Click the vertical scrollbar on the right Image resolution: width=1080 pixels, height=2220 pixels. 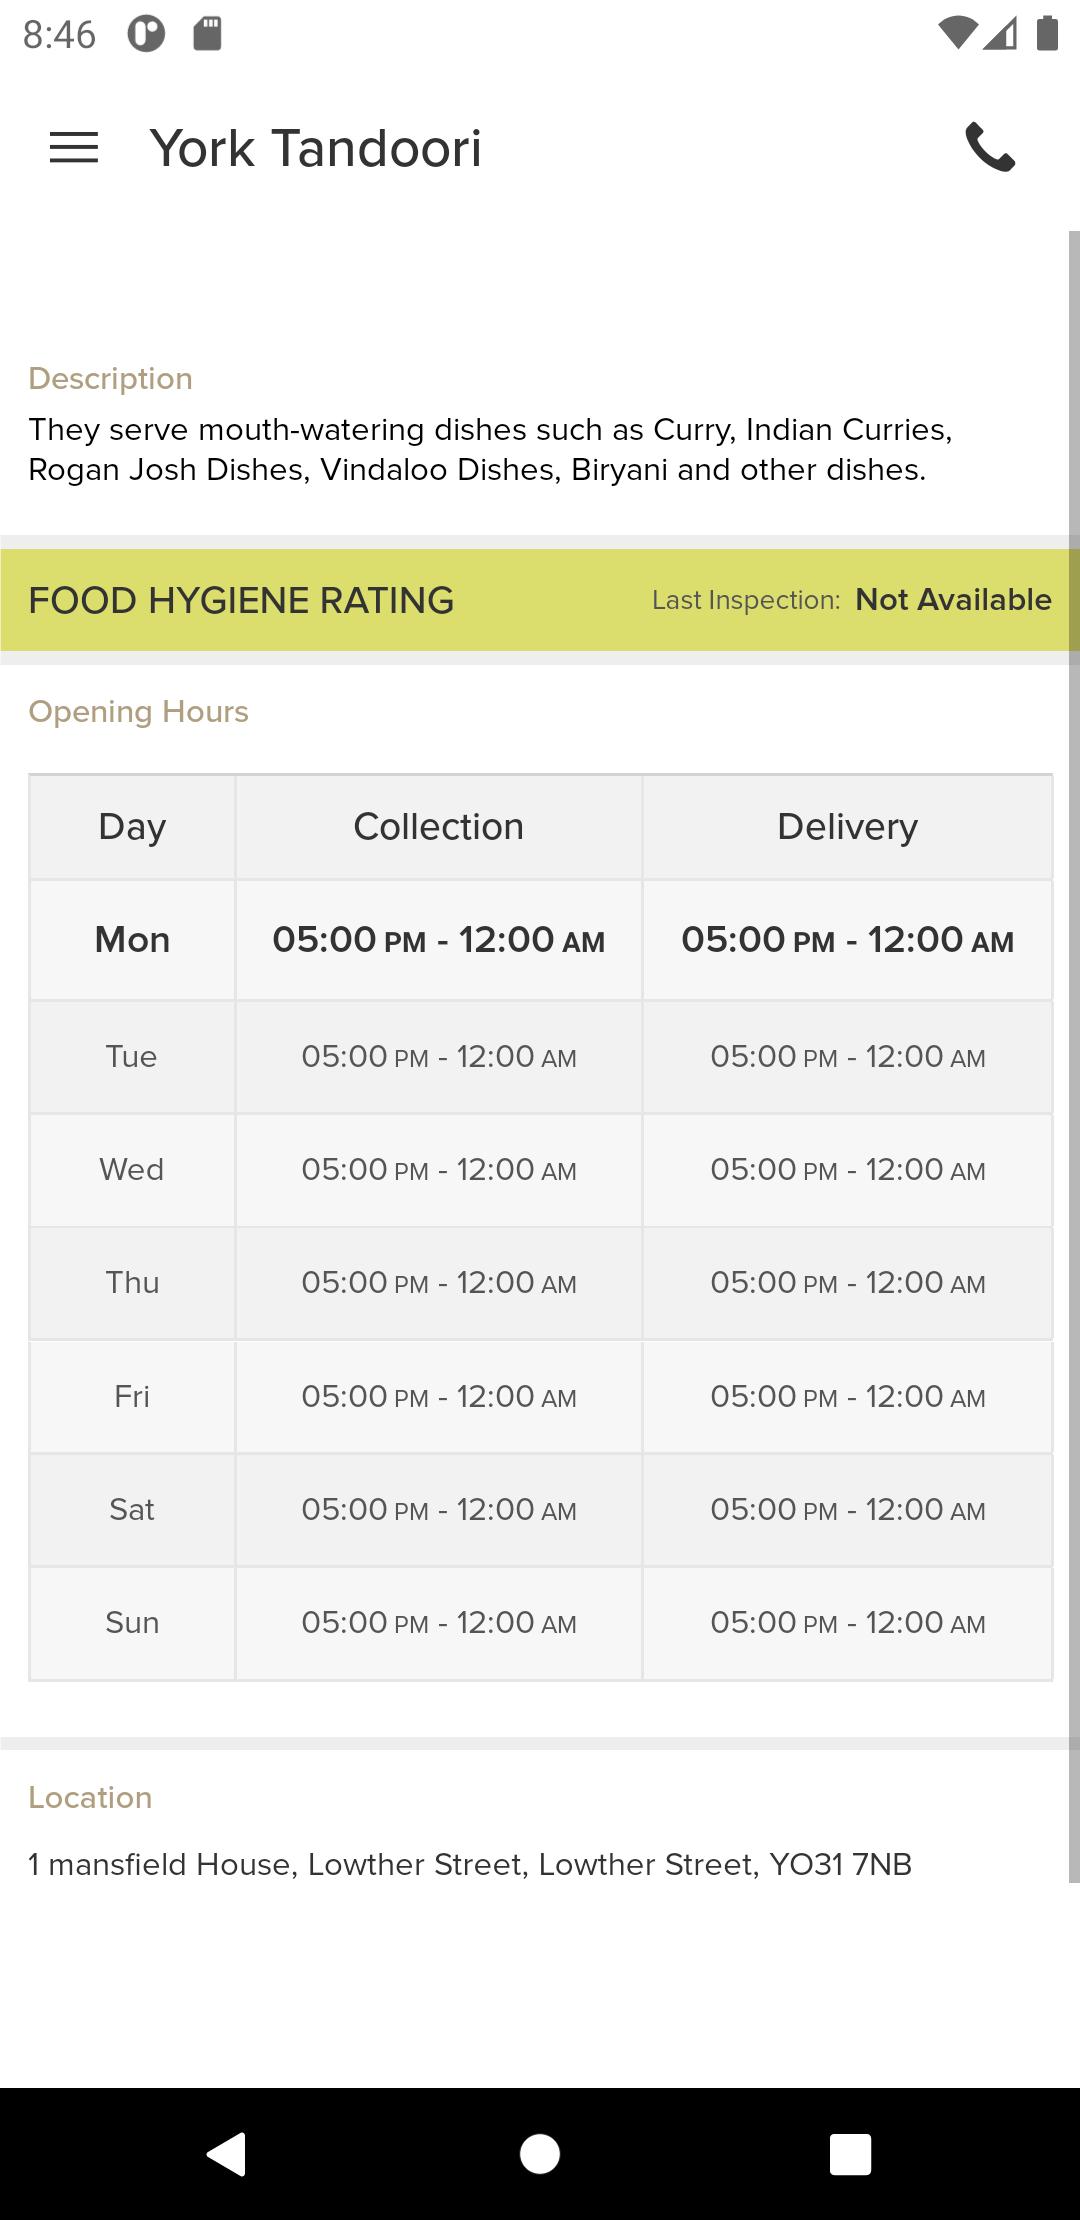tap(1074, 1057)
